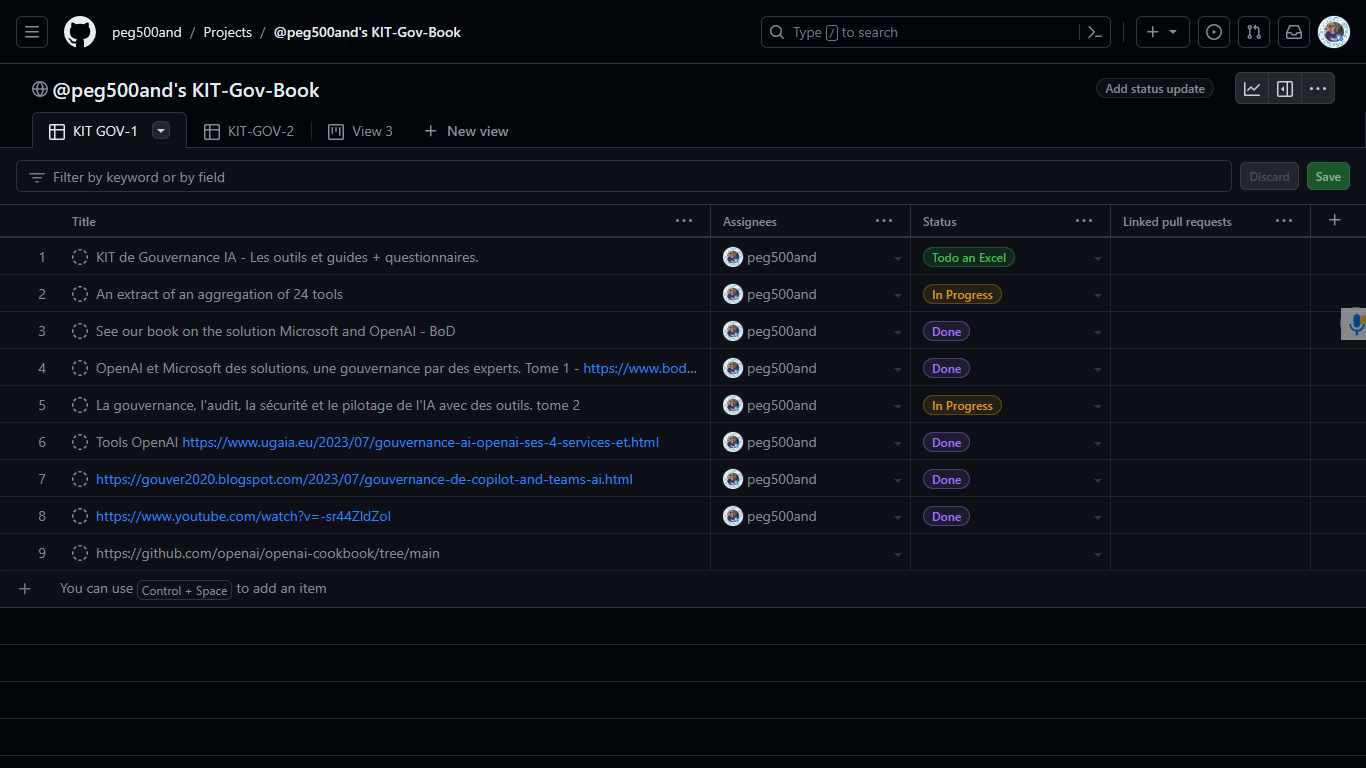This screenshot has height=768, width=1366.
Task: Open the user profile avatar menu
Action: click(x=1334, y=32)
